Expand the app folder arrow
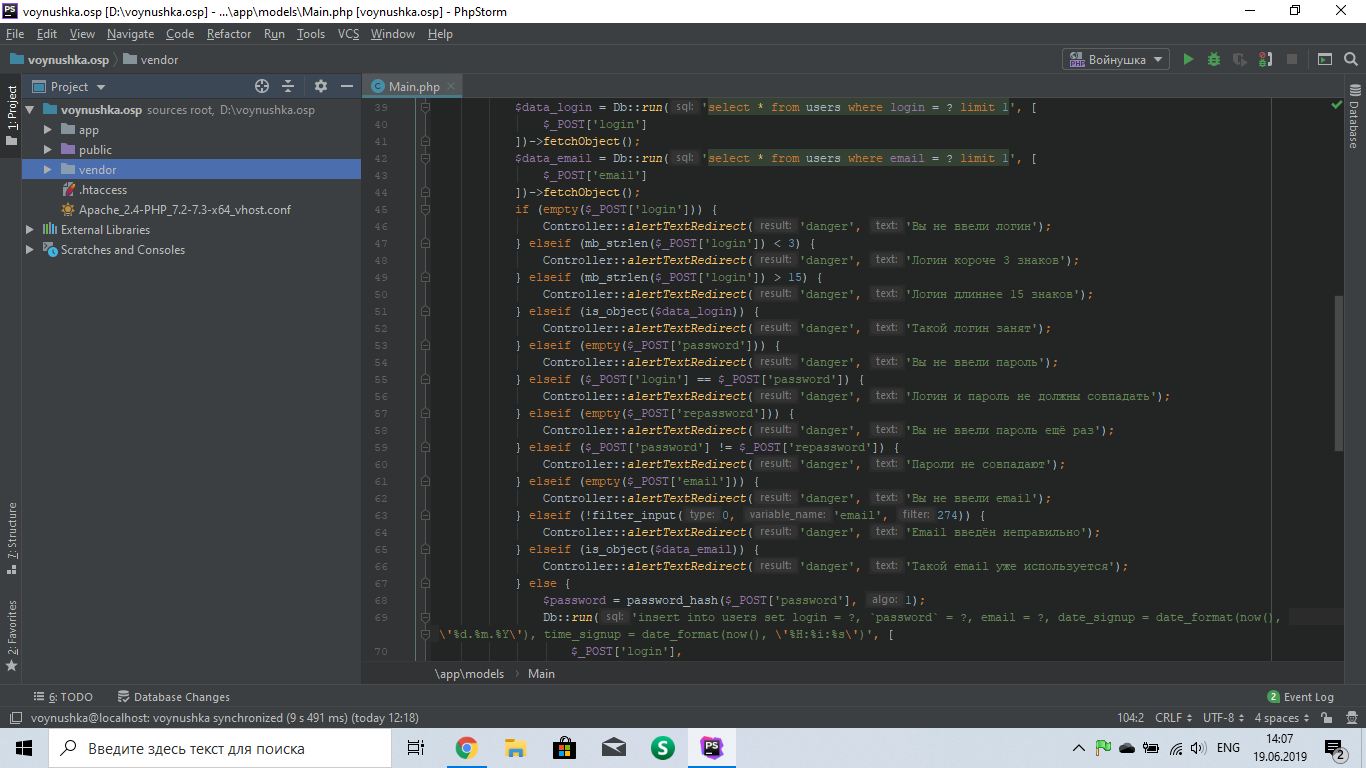Image resolution: width=1366 pixels, height=768 pixels. (x=47, y=130)
